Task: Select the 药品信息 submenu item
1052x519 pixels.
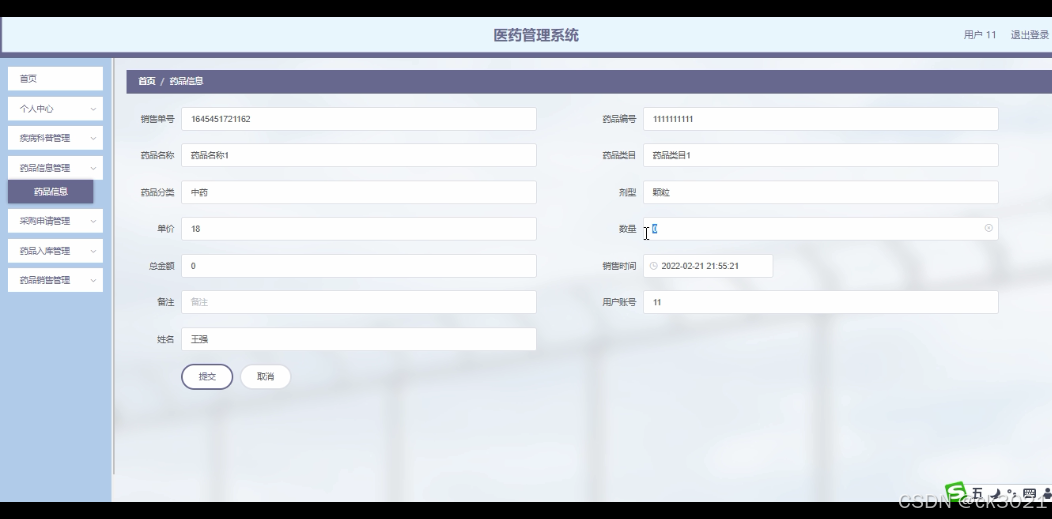Action: pyautogui.click(x=51, y=192)
